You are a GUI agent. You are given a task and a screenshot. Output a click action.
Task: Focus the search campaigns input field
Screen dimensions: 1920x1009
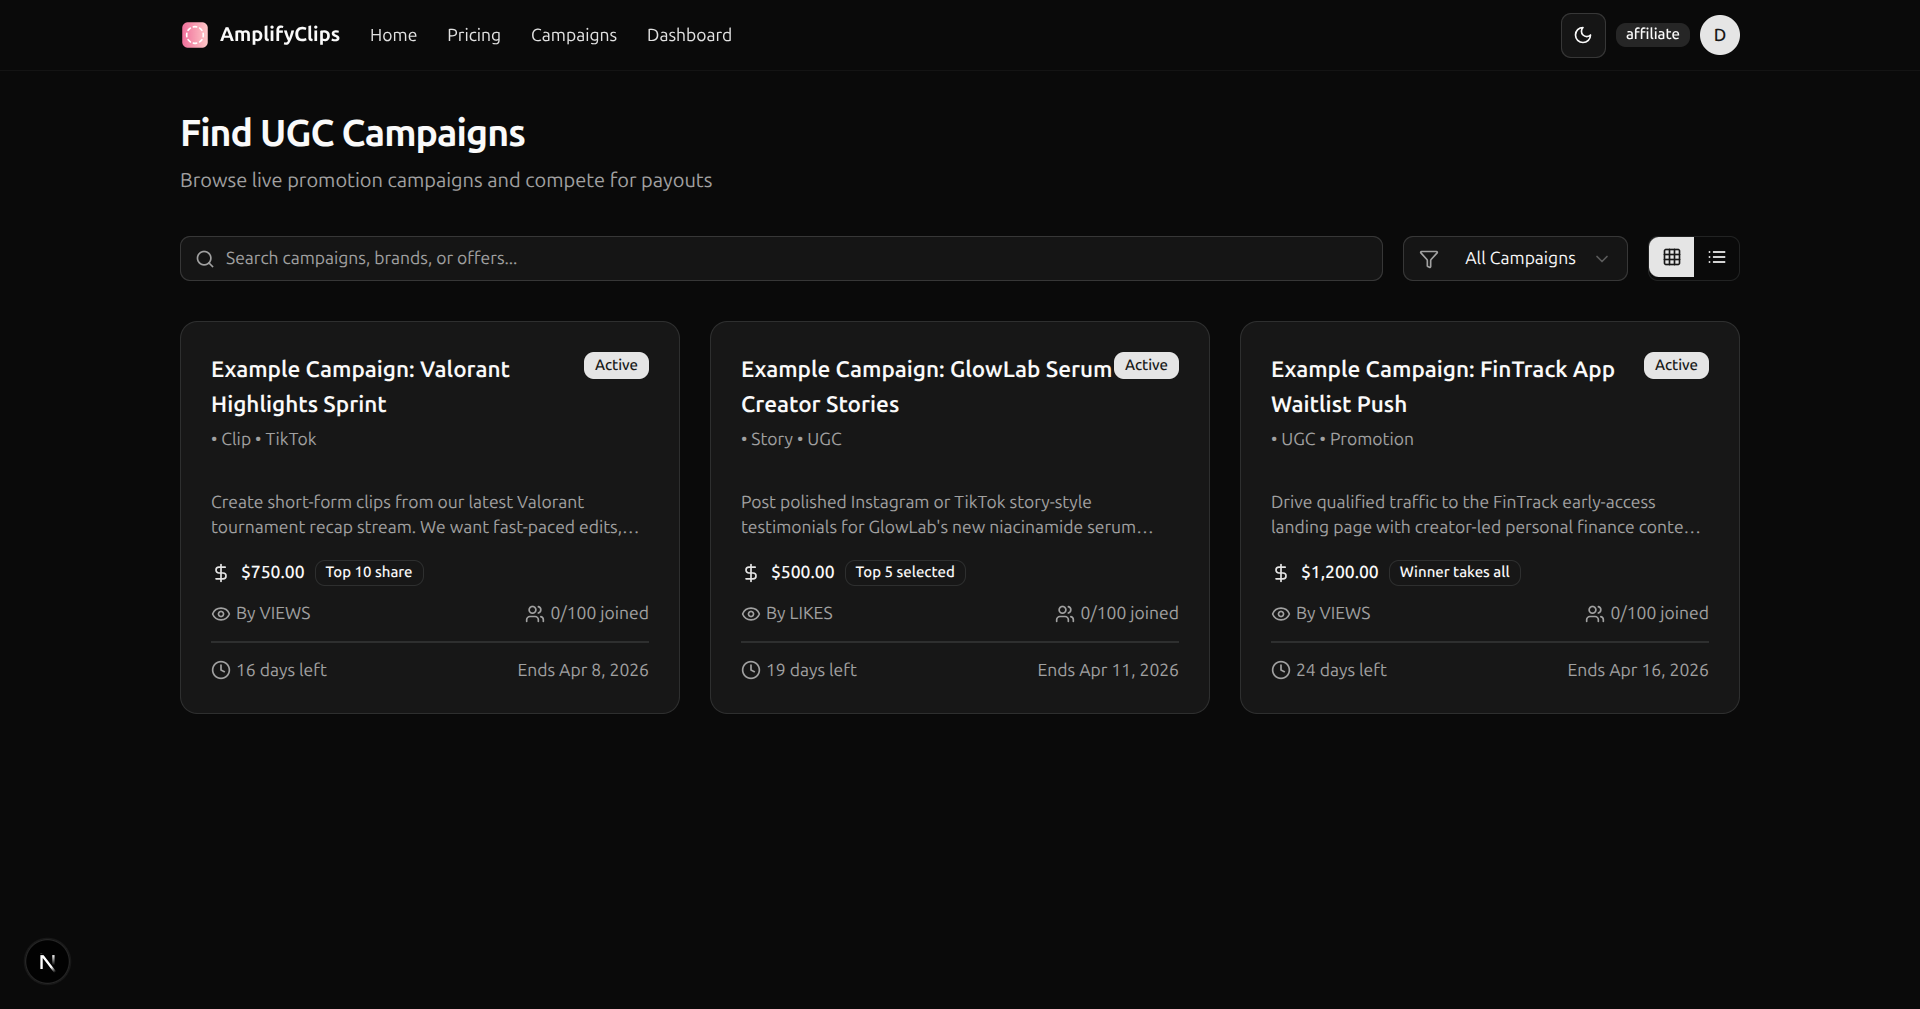pyautogui.click(x=780, y=258)
